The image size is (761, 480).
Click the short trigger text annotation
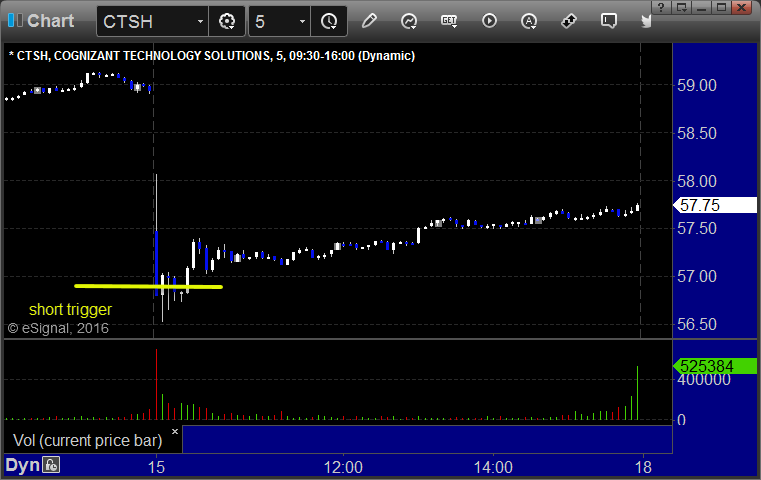70,310
